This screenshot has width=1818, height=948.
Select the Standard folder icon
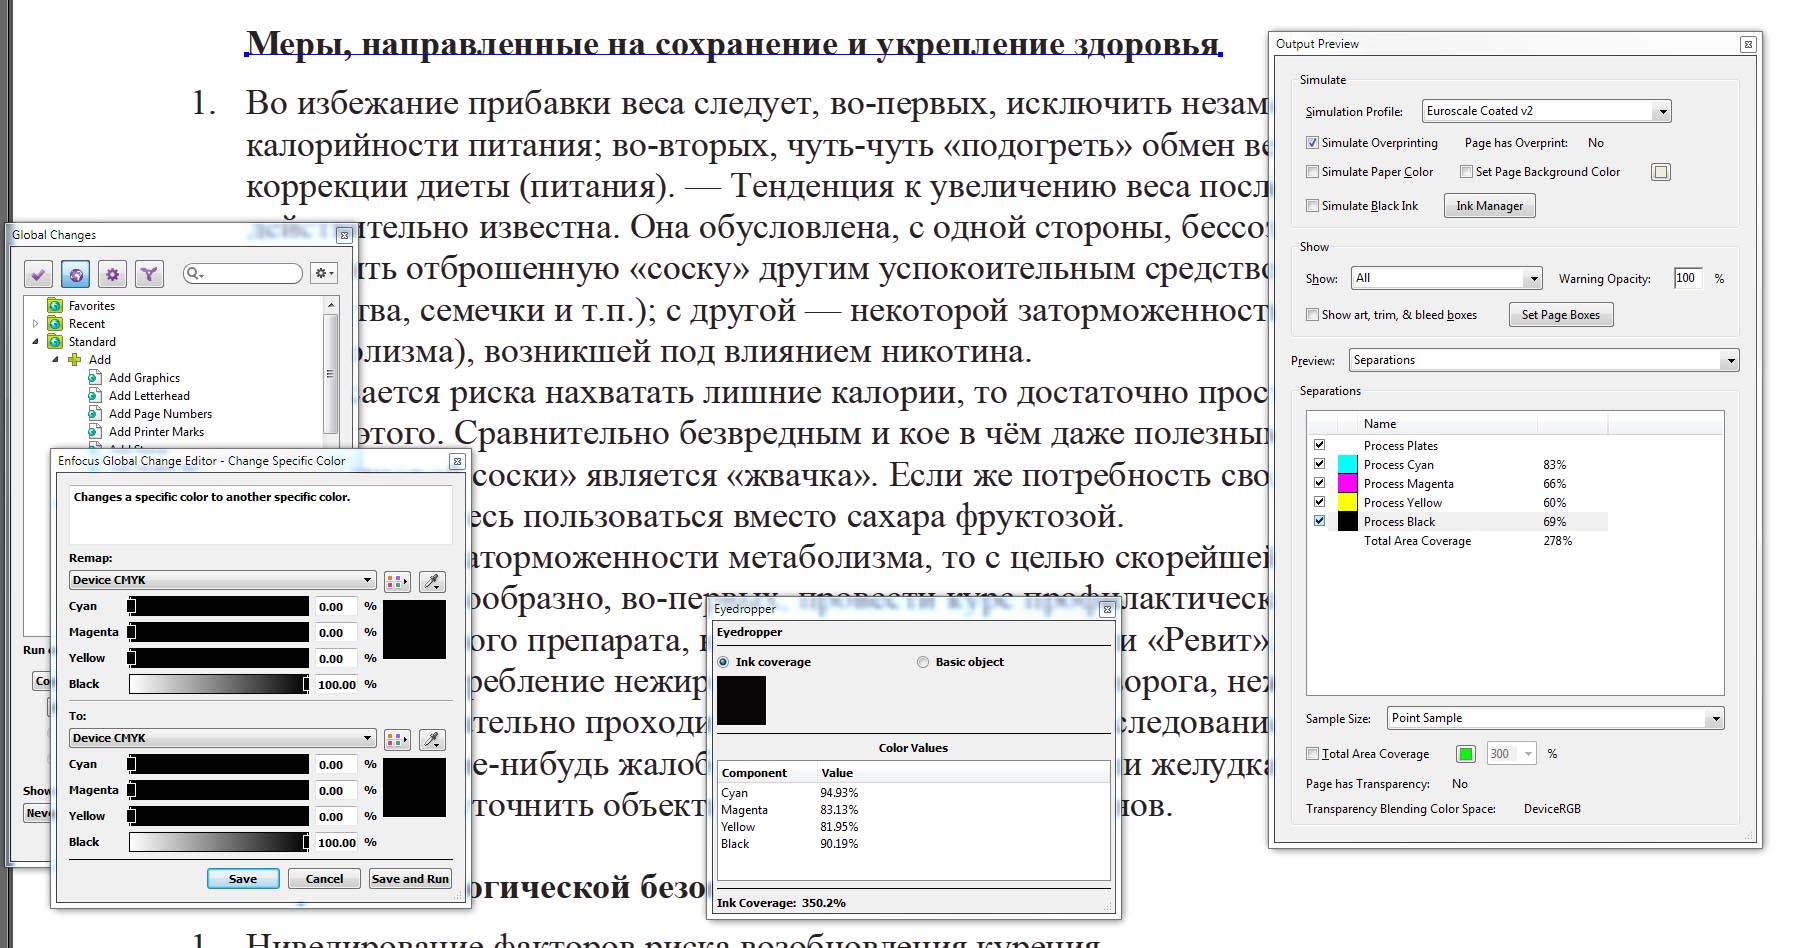(x=55, y=342)
